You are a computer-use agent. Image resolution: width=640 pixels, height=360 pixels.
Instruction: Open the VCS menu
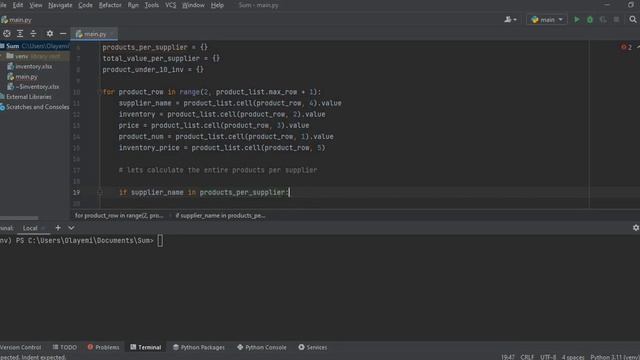click(171, 5)
